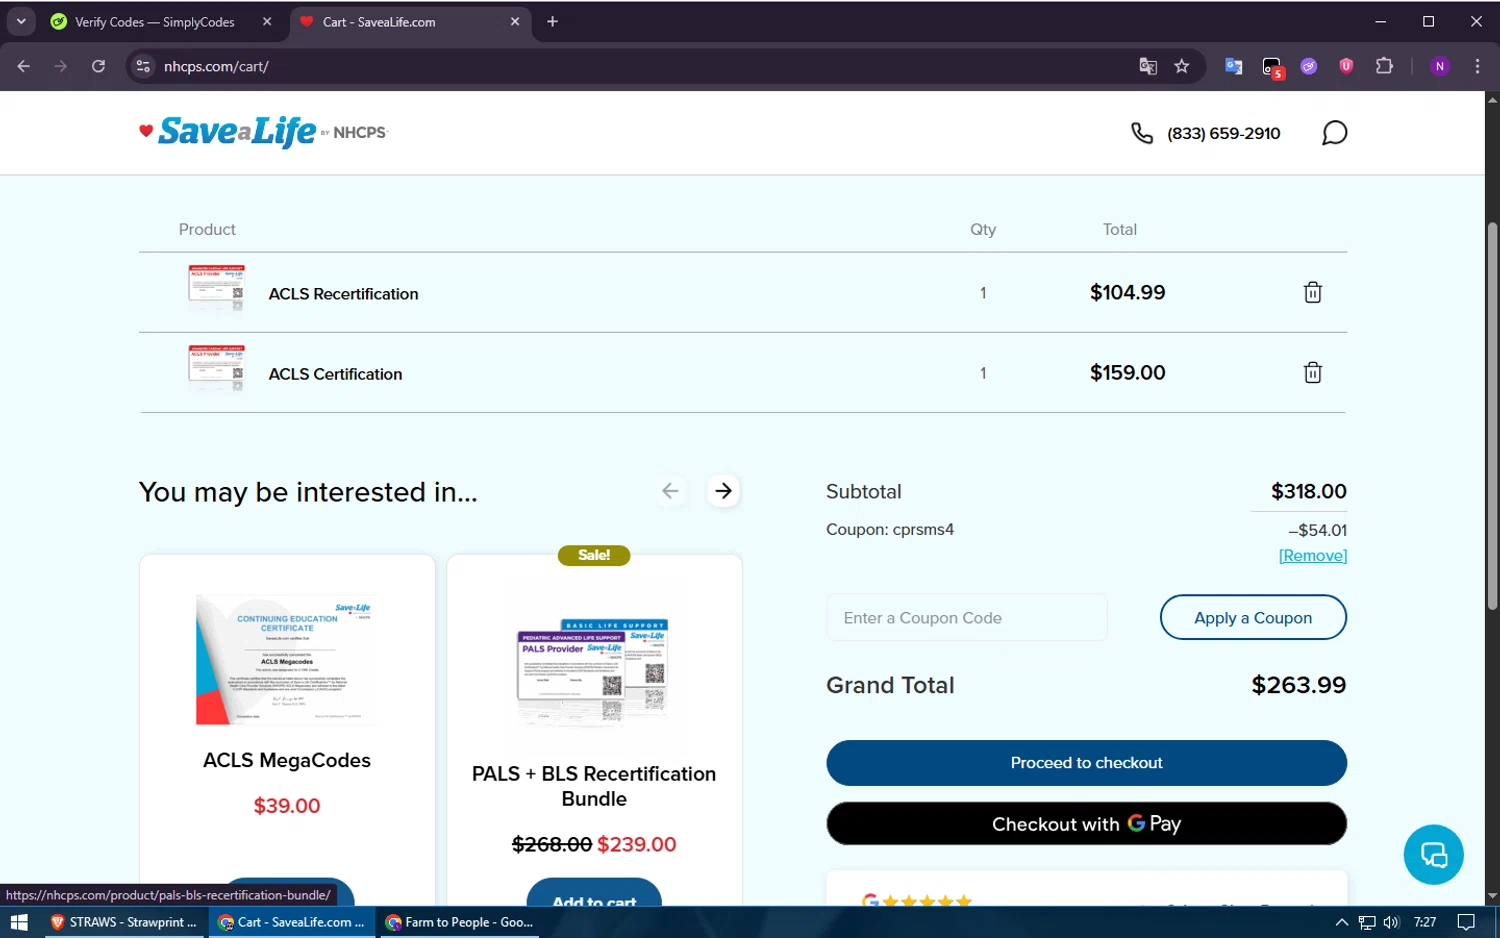
Task: Go back in browser history
Action: coord(24,66)
